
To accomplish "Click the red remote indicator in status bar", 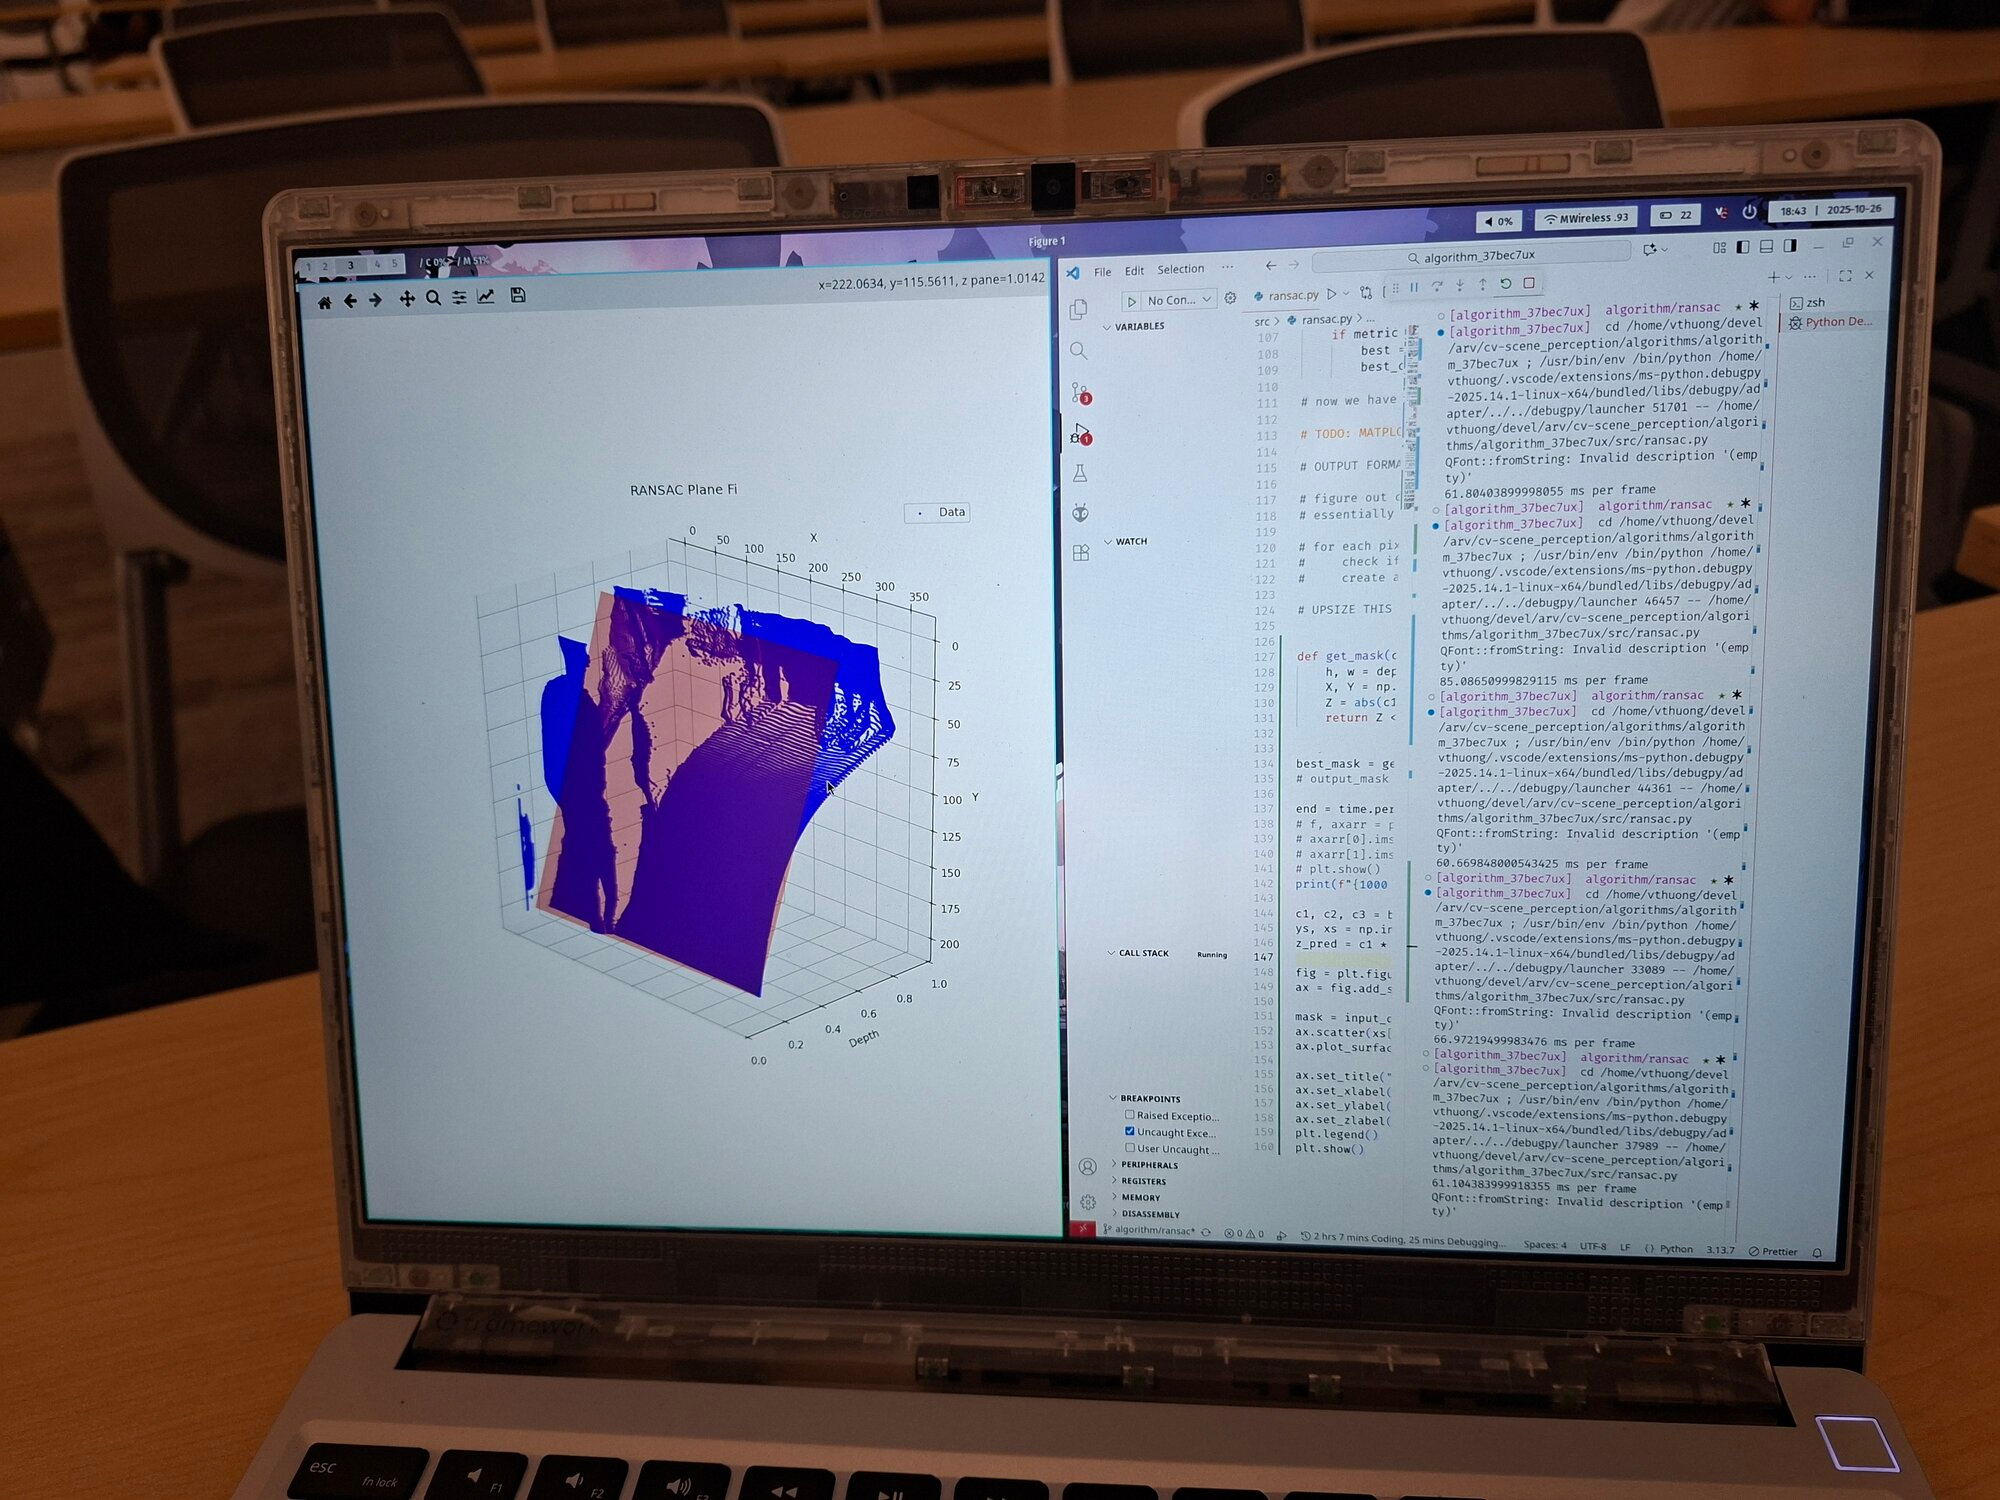I will [1083, 1229].
